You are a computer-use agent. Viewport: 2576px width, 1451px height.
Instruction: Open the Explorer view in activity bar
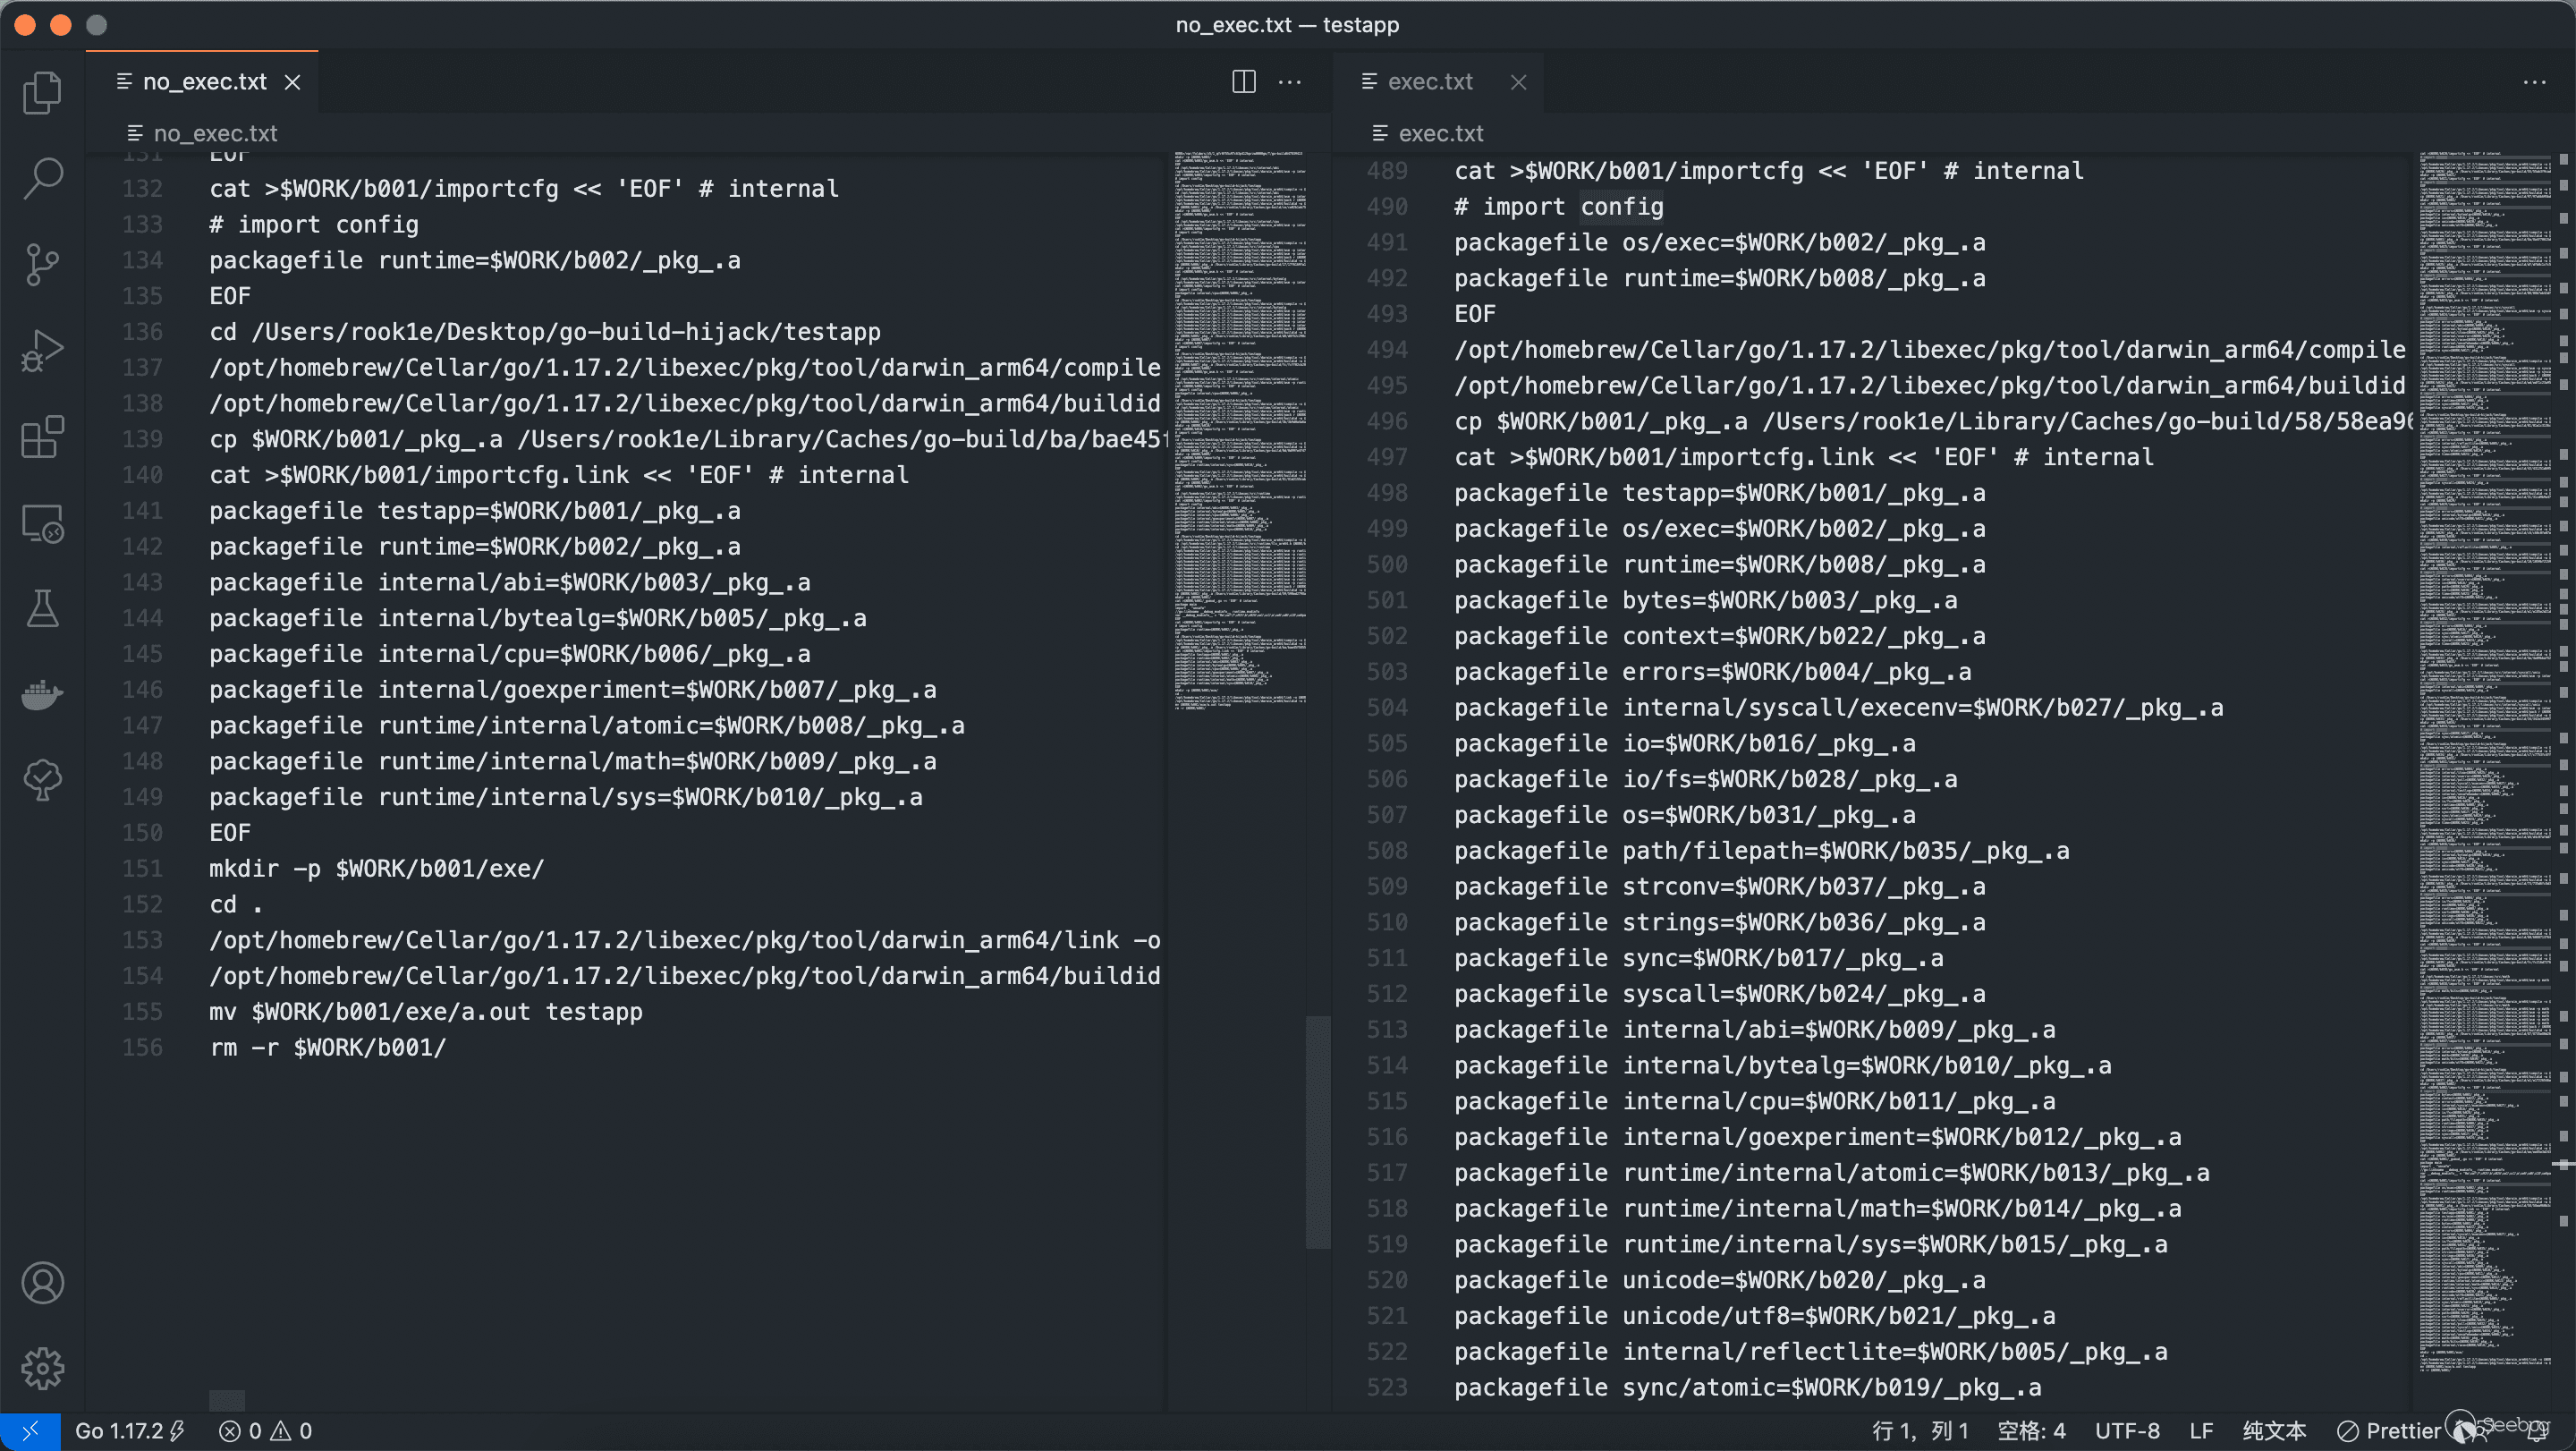pyautogui.click(x=42, y=92)
